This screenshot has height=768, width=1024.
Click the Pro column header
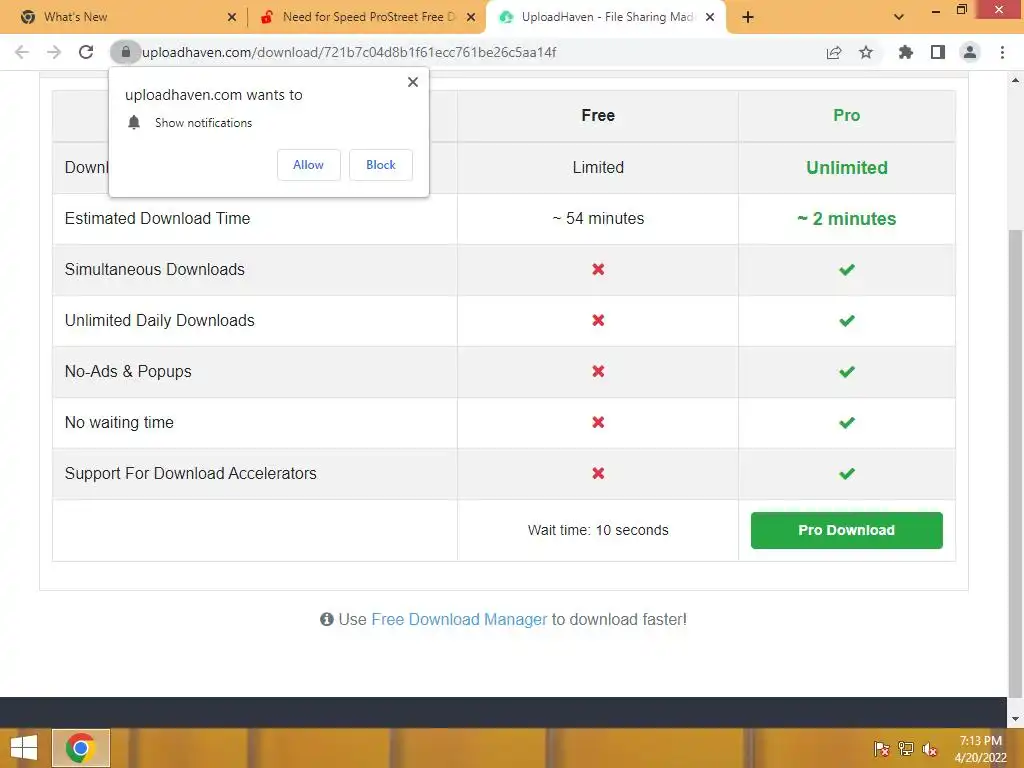[x=846, y=116]
